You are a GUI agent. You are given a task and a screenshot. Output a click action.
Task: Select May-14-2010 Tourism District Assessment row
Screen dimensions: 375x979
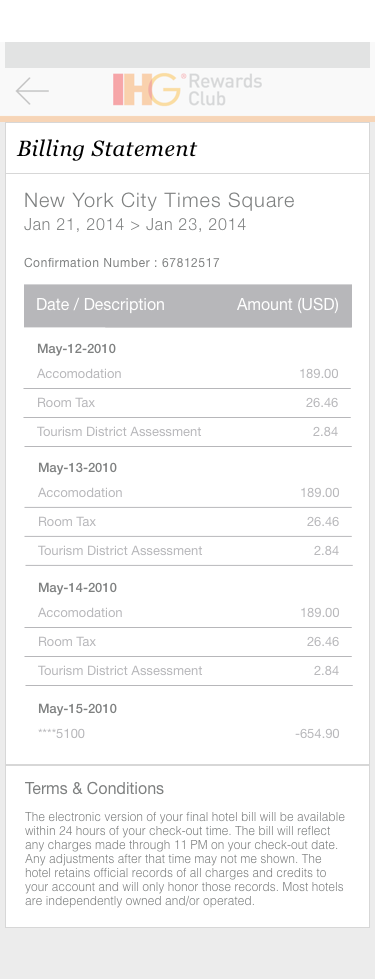coord(187,671)
